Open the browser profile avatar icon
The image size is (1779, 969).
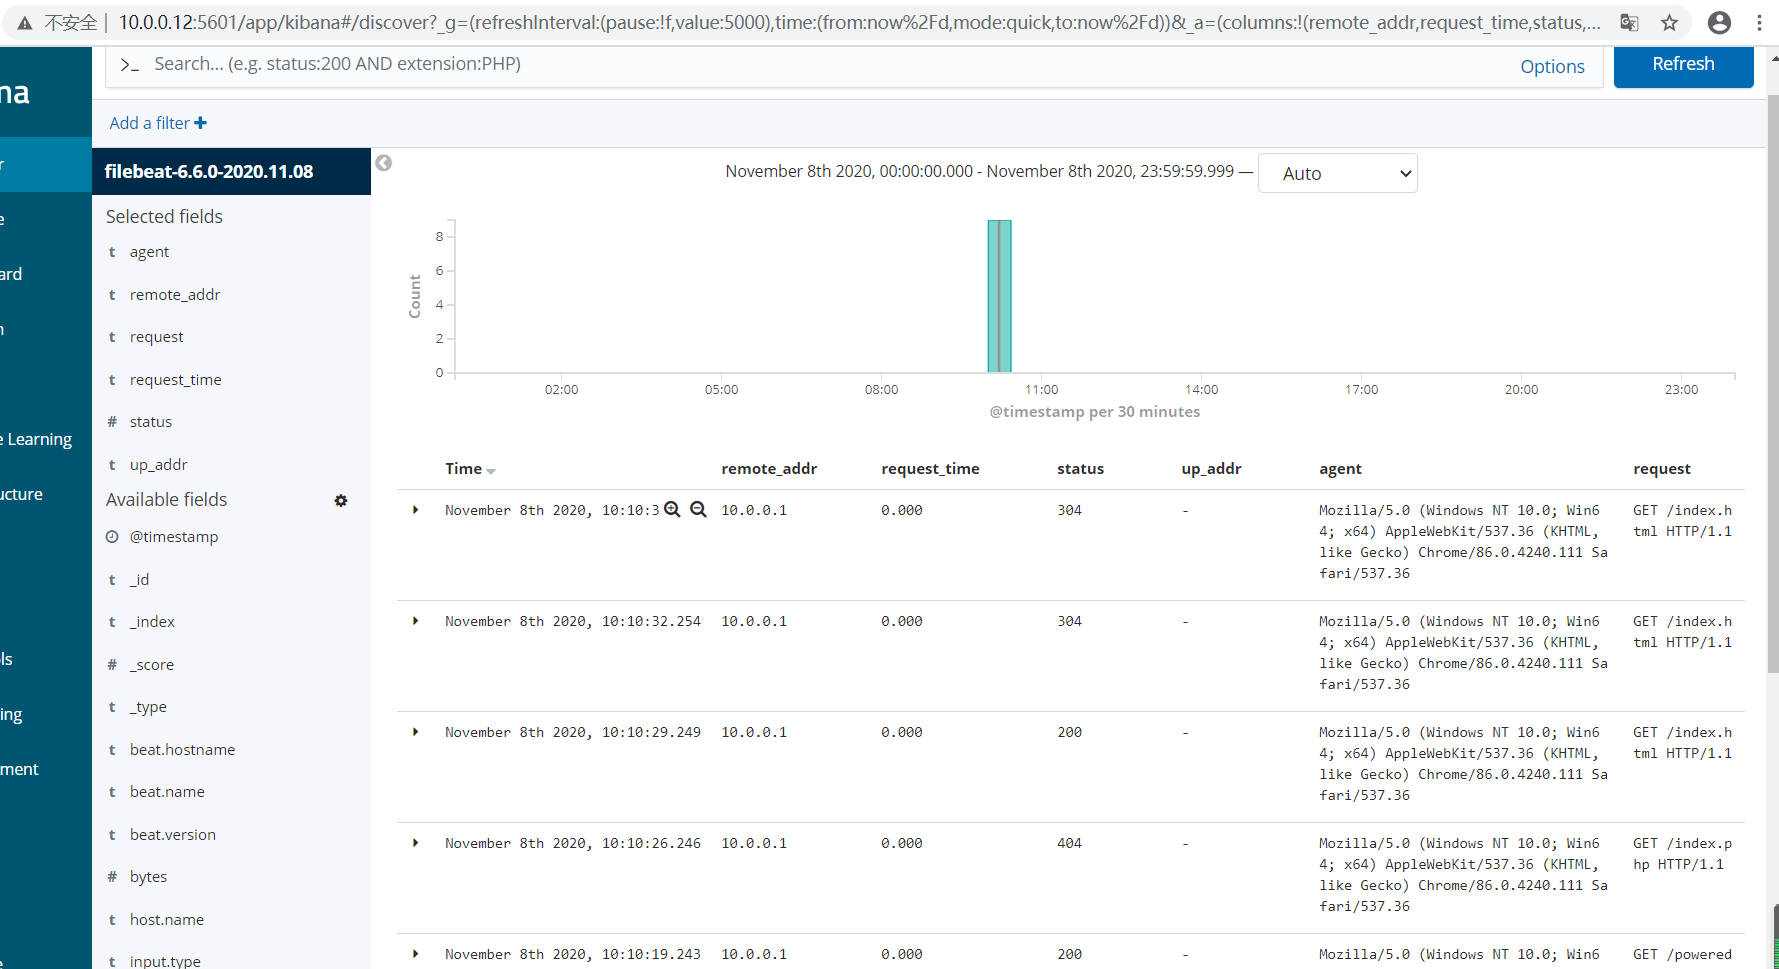pos(1719,22)
